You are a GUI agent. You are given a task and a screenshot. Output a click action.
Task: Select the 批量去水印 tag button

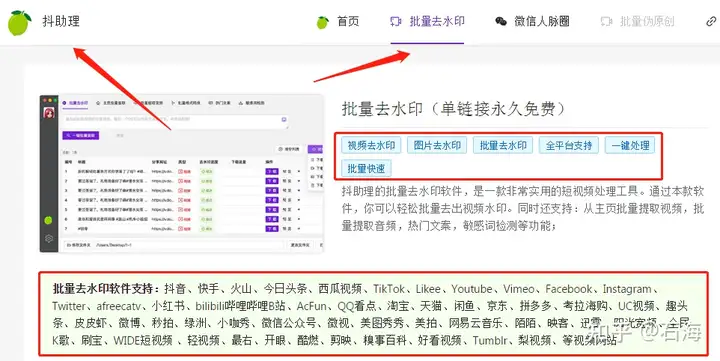(x=503, y=146)
